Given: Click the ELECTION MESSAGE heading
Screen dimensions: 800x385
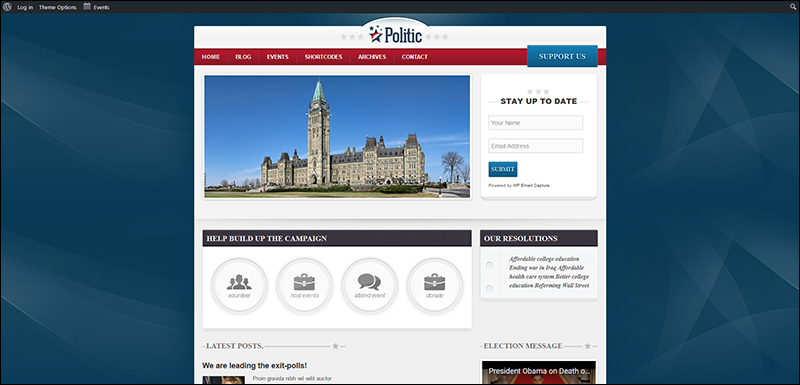Looking at the screenshot, I should [523, 346].
